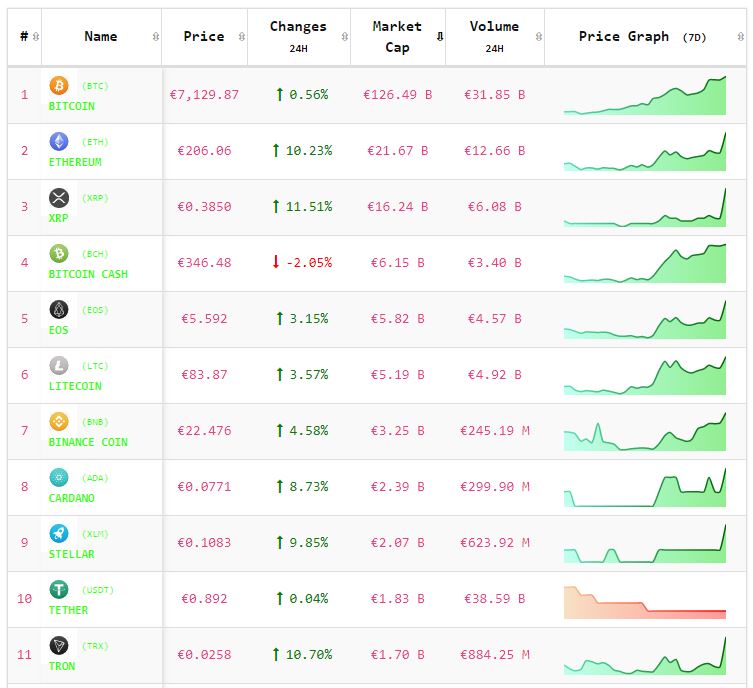Select the Tether coin icon

[x=59, y=590]
